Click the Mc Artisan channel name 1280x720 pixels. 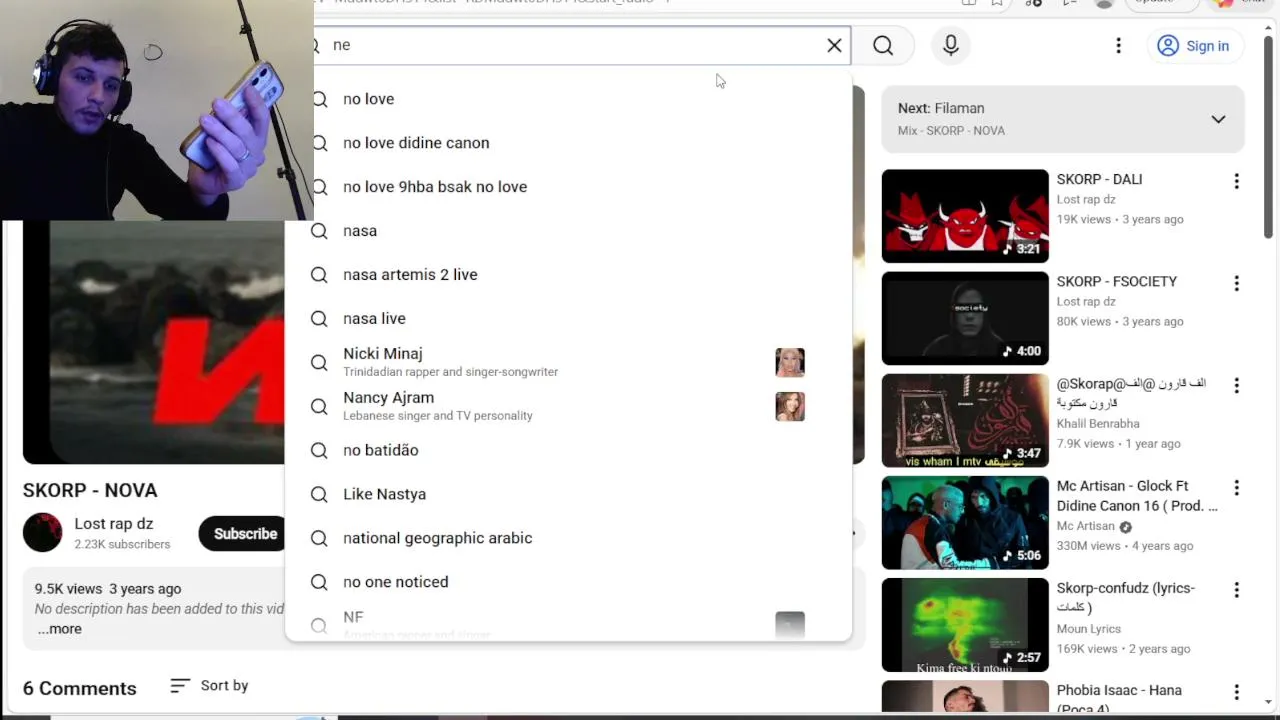tap(1085, 526)
